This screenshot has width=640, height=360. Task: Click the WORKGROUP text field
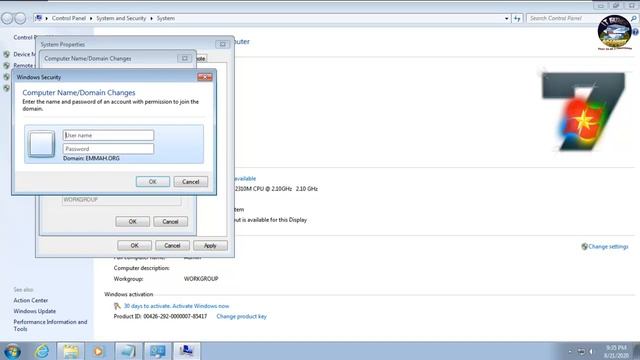tap(122, 200)
